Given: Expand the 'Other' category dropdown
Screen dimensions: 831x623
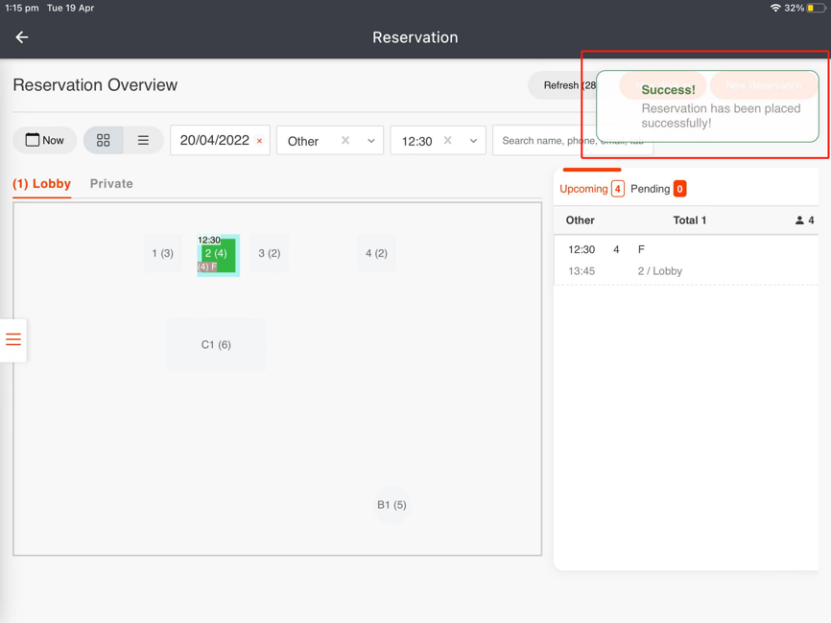Looking at the screenshot, I should point(371,141).
